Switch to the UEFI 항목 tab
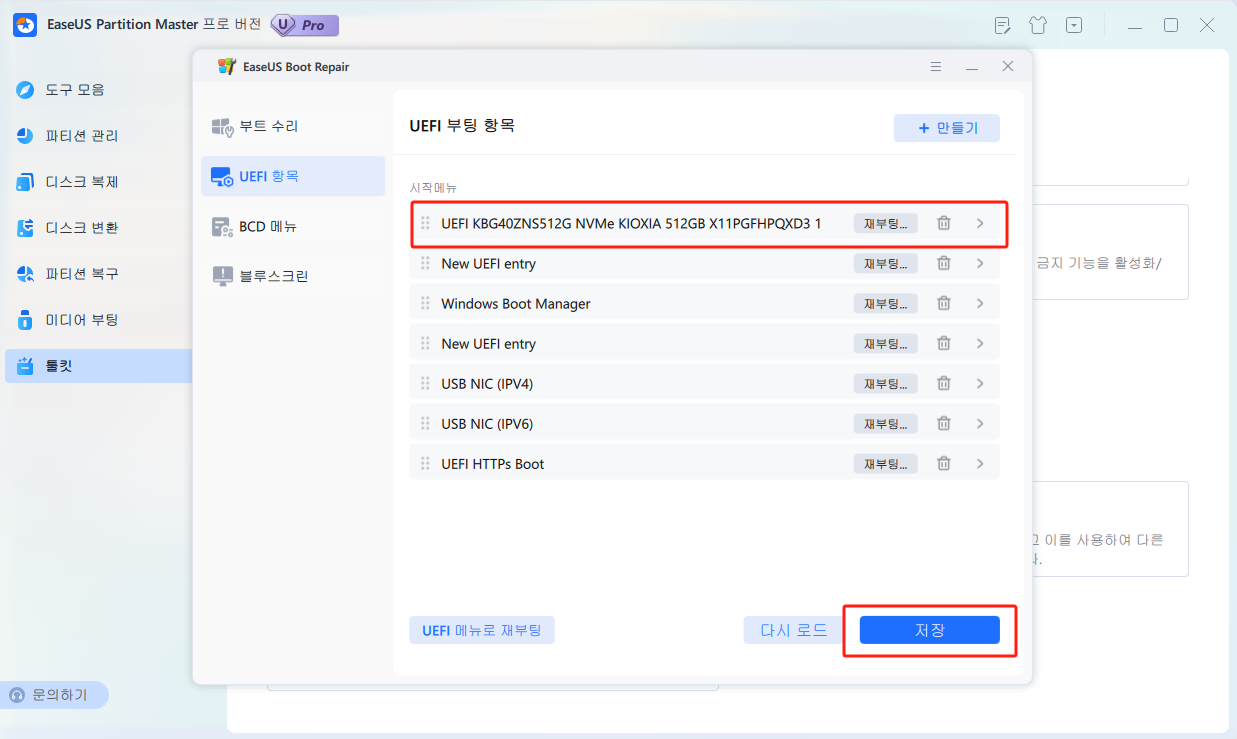1237x739 pixels. coord(293,176)
